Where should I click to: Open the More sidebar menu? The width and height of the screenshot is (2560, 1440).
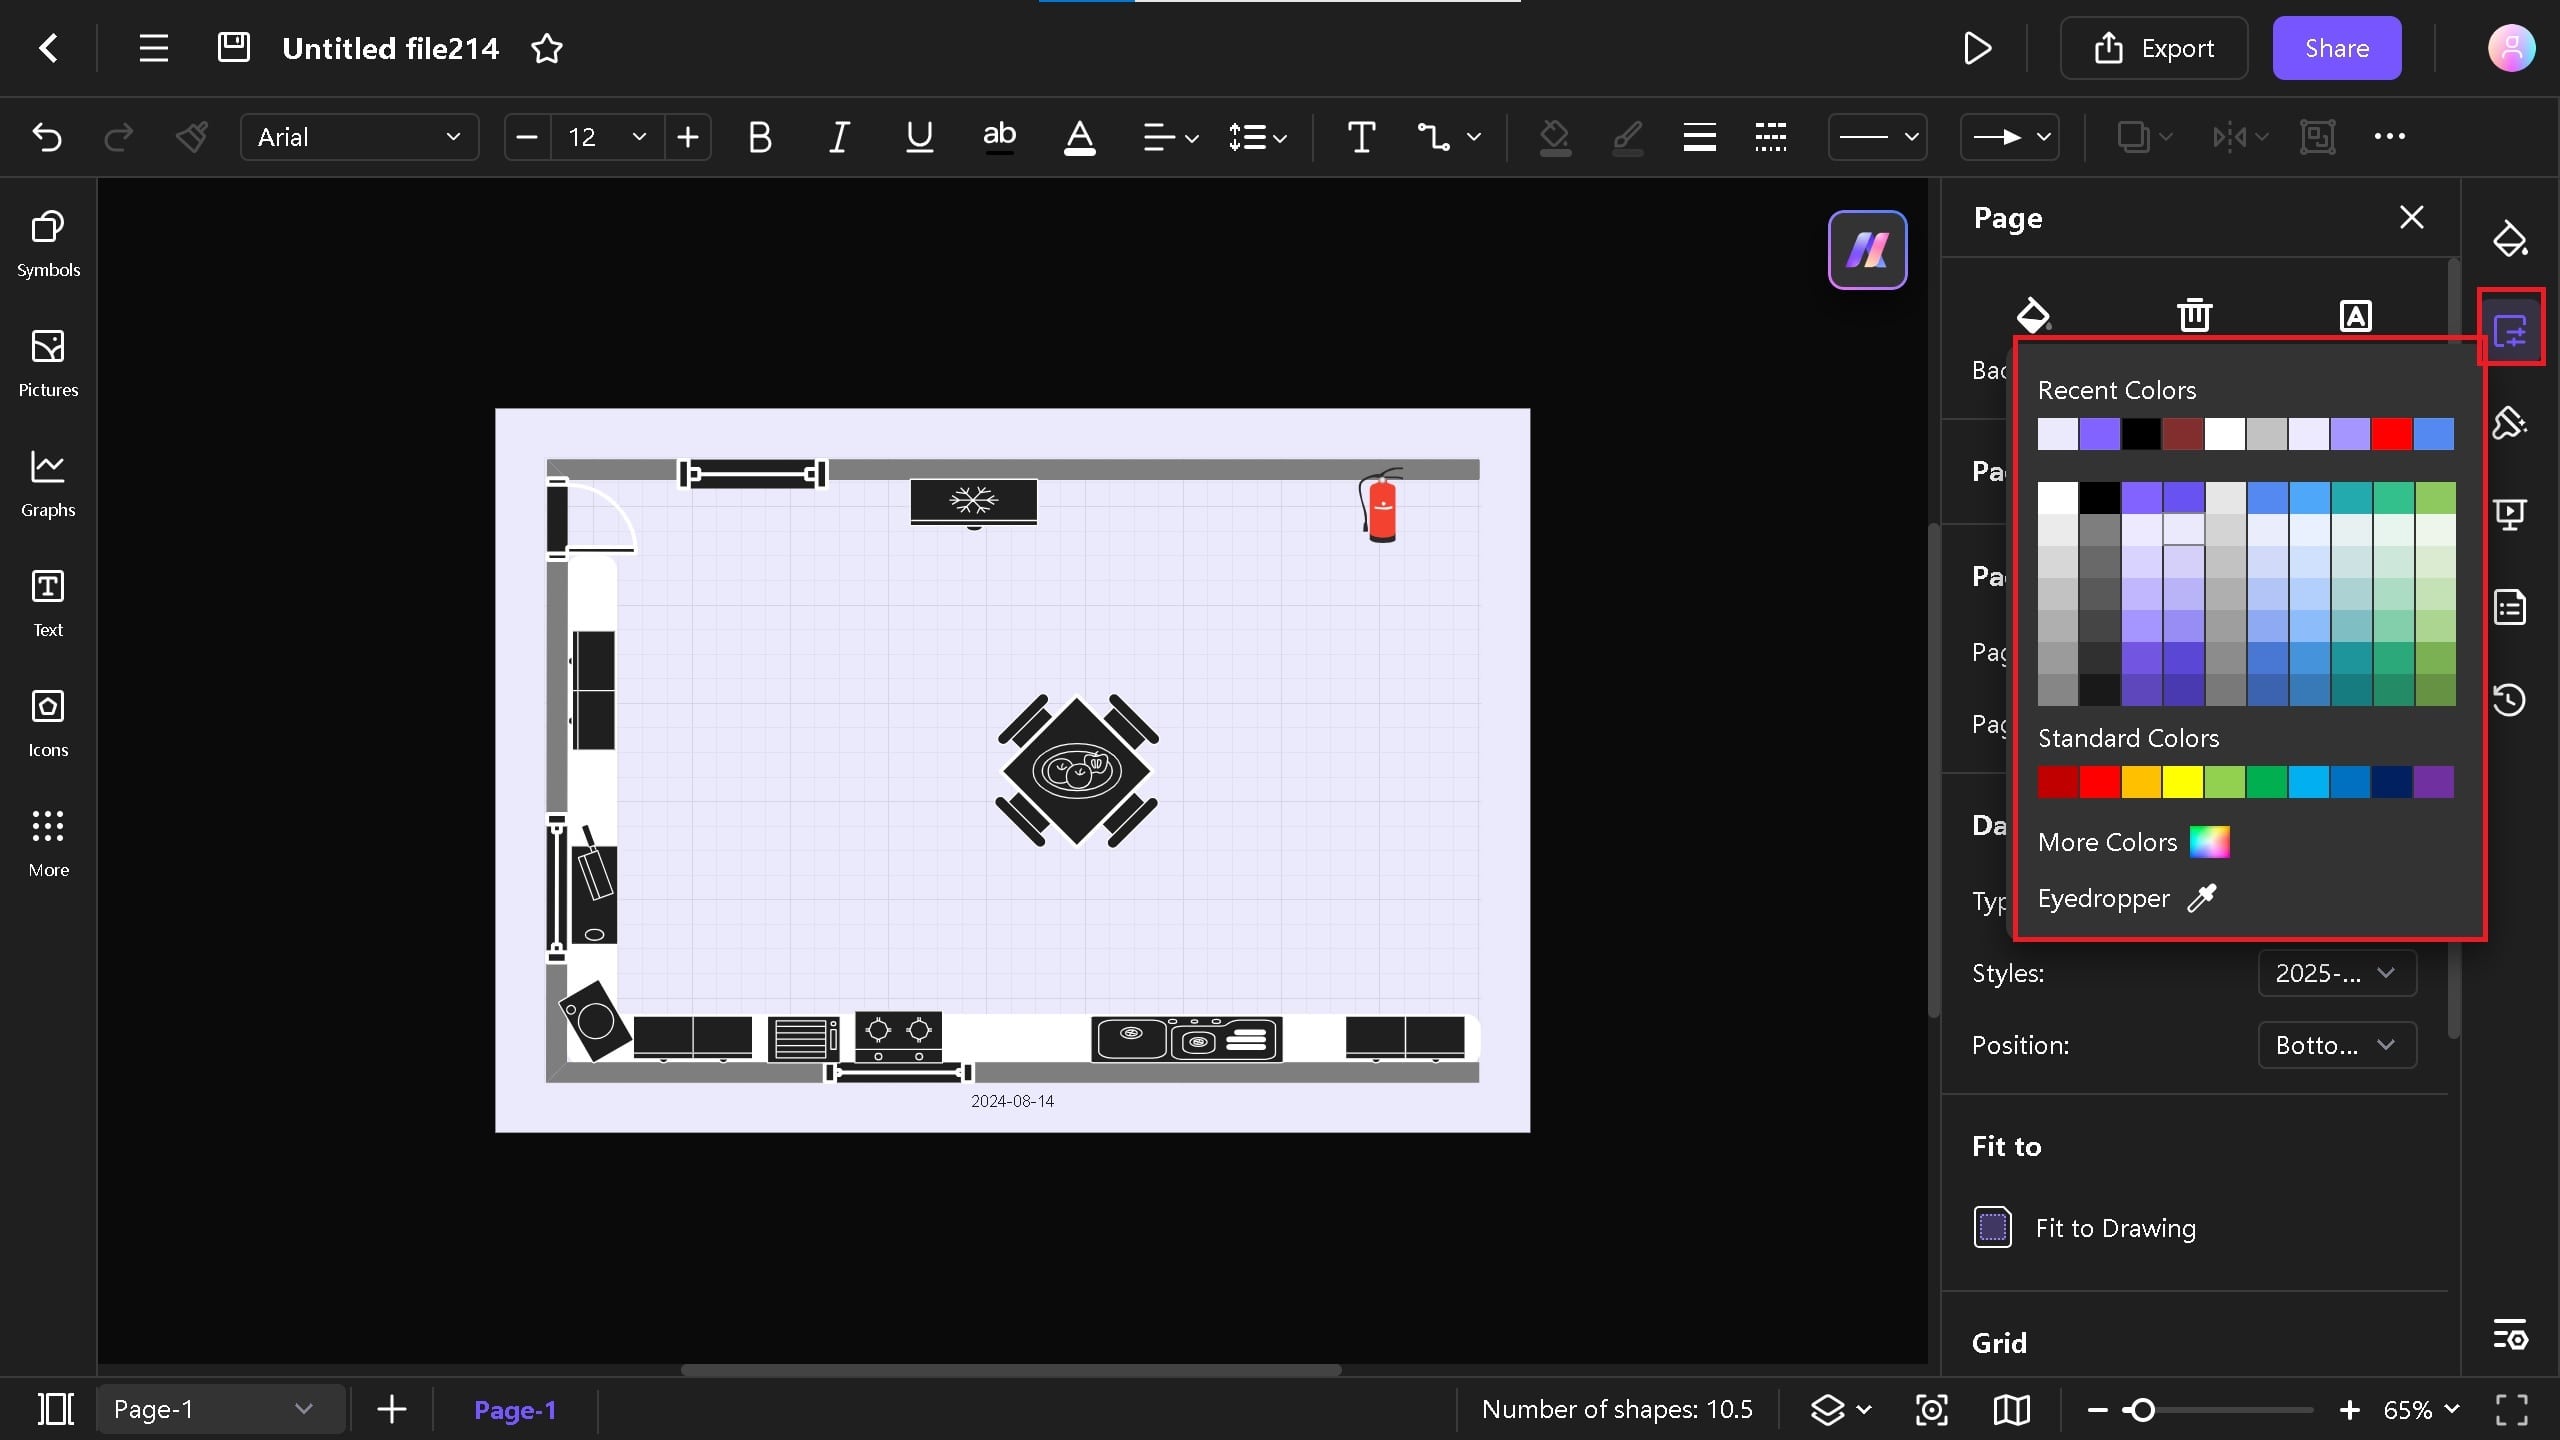(x=48, y=844)
